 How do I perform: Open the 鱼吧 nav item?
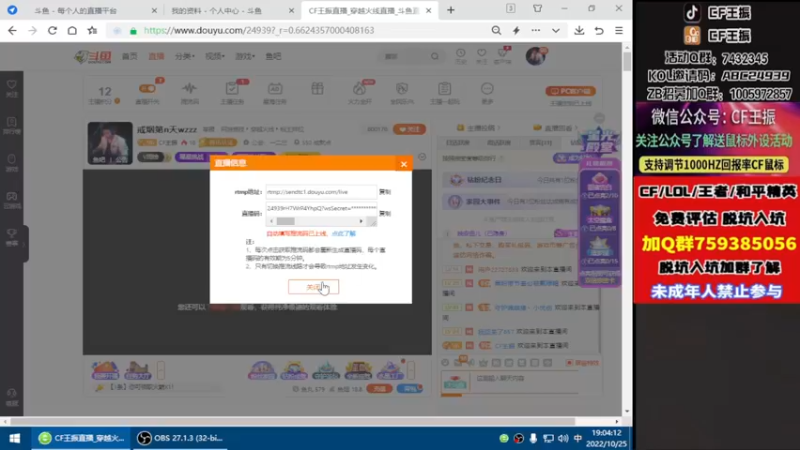coord(273,56)
